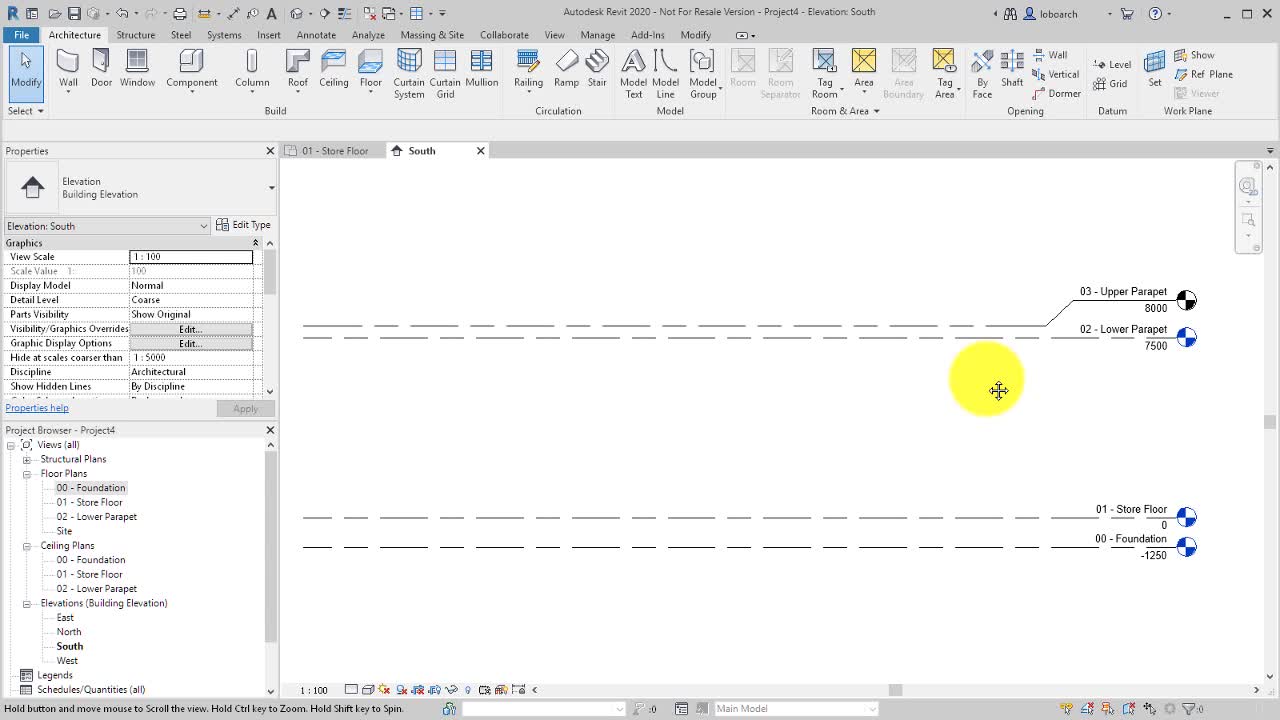Click the Edit Type button
The height and width of the screenshot is (720, 1280).
pyautogui.click(x=243, y=224)
